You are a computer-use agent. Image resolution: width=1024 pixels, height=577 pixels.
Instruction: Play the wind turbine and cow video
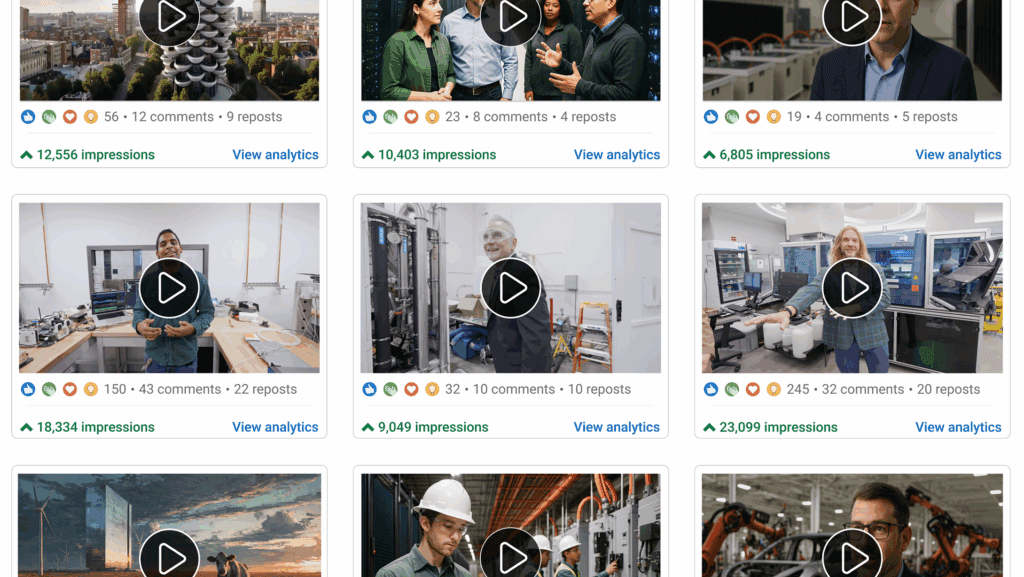click(169, 555)
